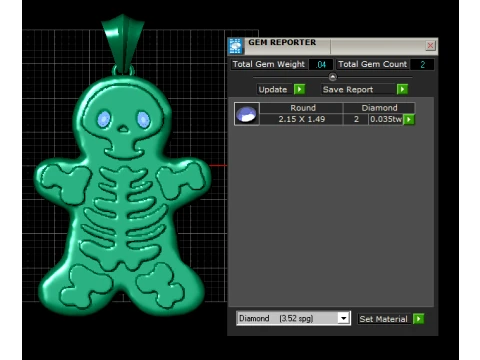Collapse the panel with the round arrow
Viewport: 480px width, 360px height.
332,77
